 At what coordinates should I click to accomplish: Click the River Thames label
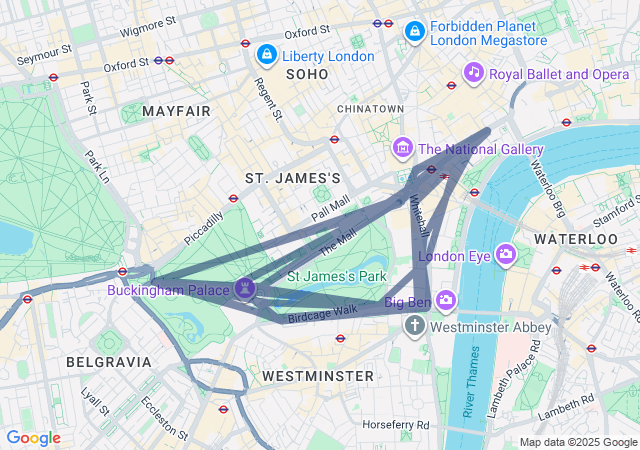(x=471, y=382)
